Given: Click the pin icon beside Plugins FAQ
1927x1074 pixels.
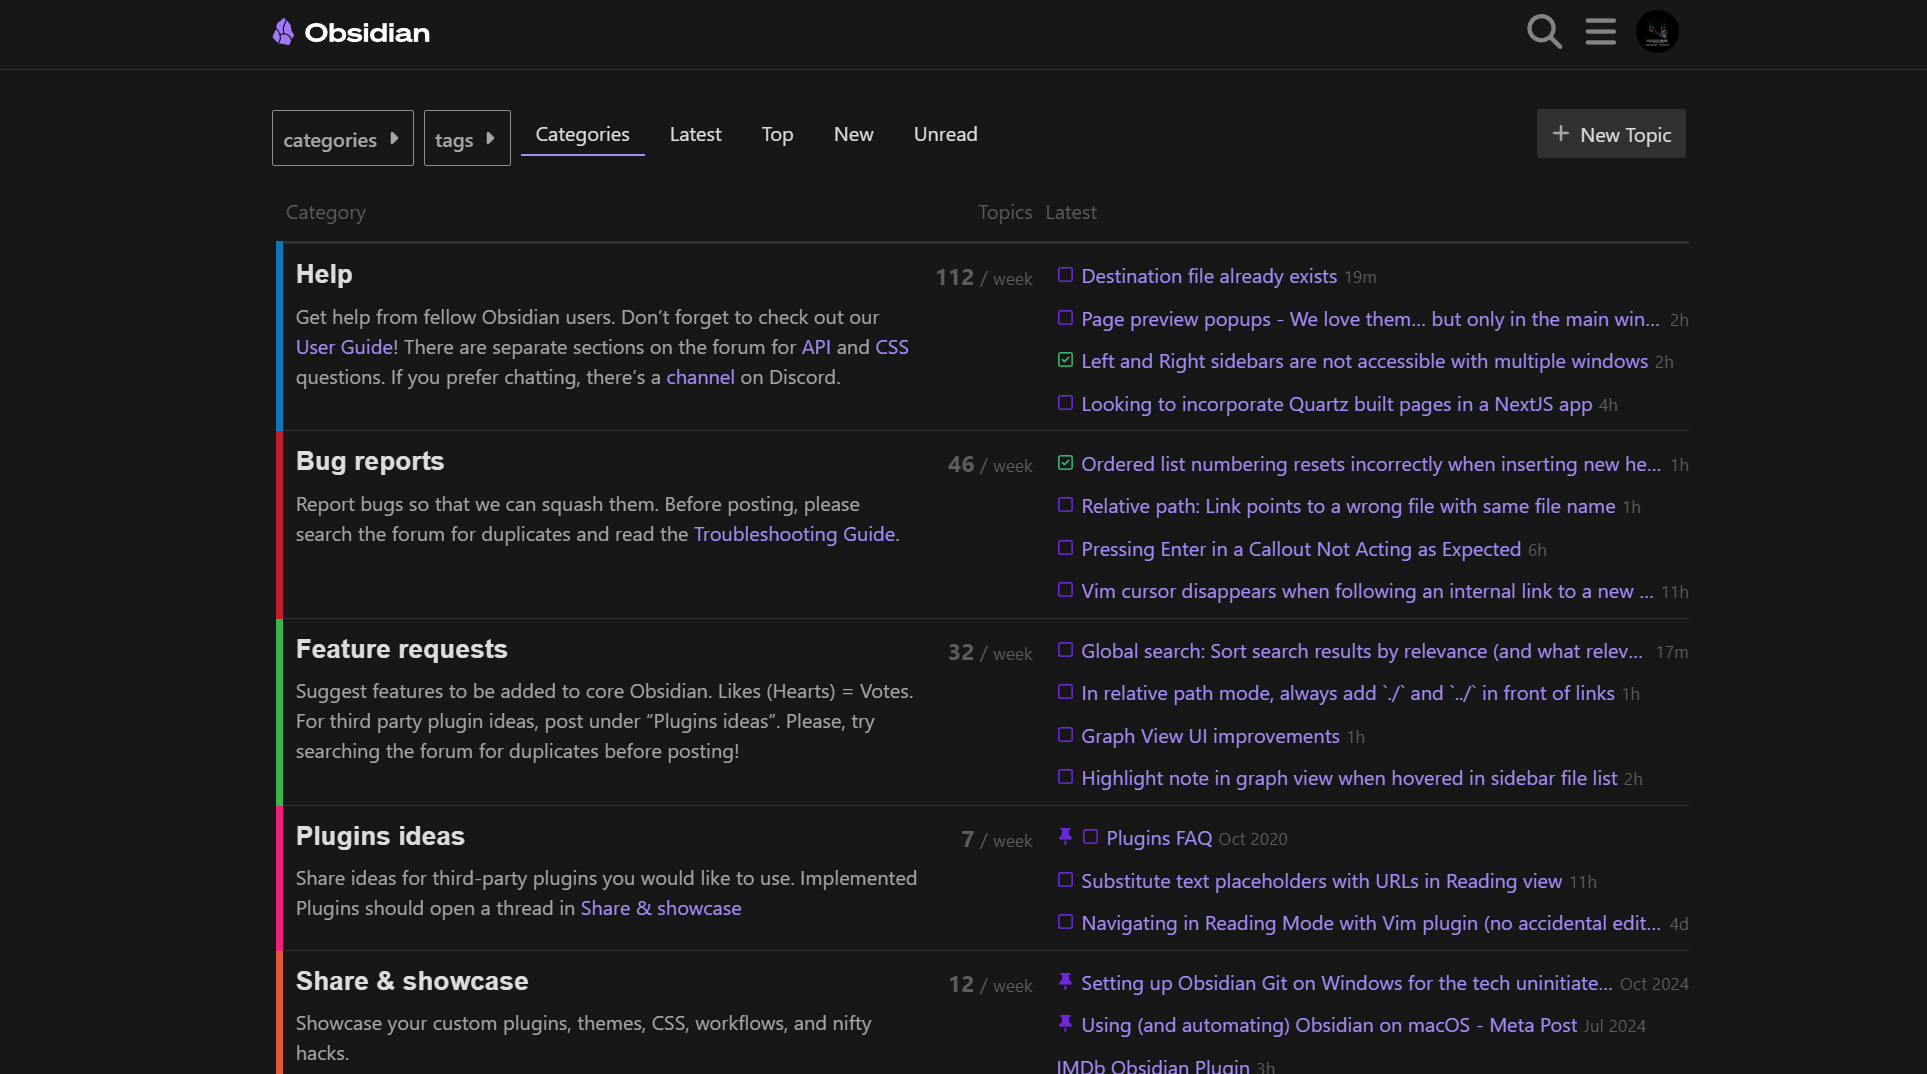Looking at the screenshot, I should pos(1065,837).
